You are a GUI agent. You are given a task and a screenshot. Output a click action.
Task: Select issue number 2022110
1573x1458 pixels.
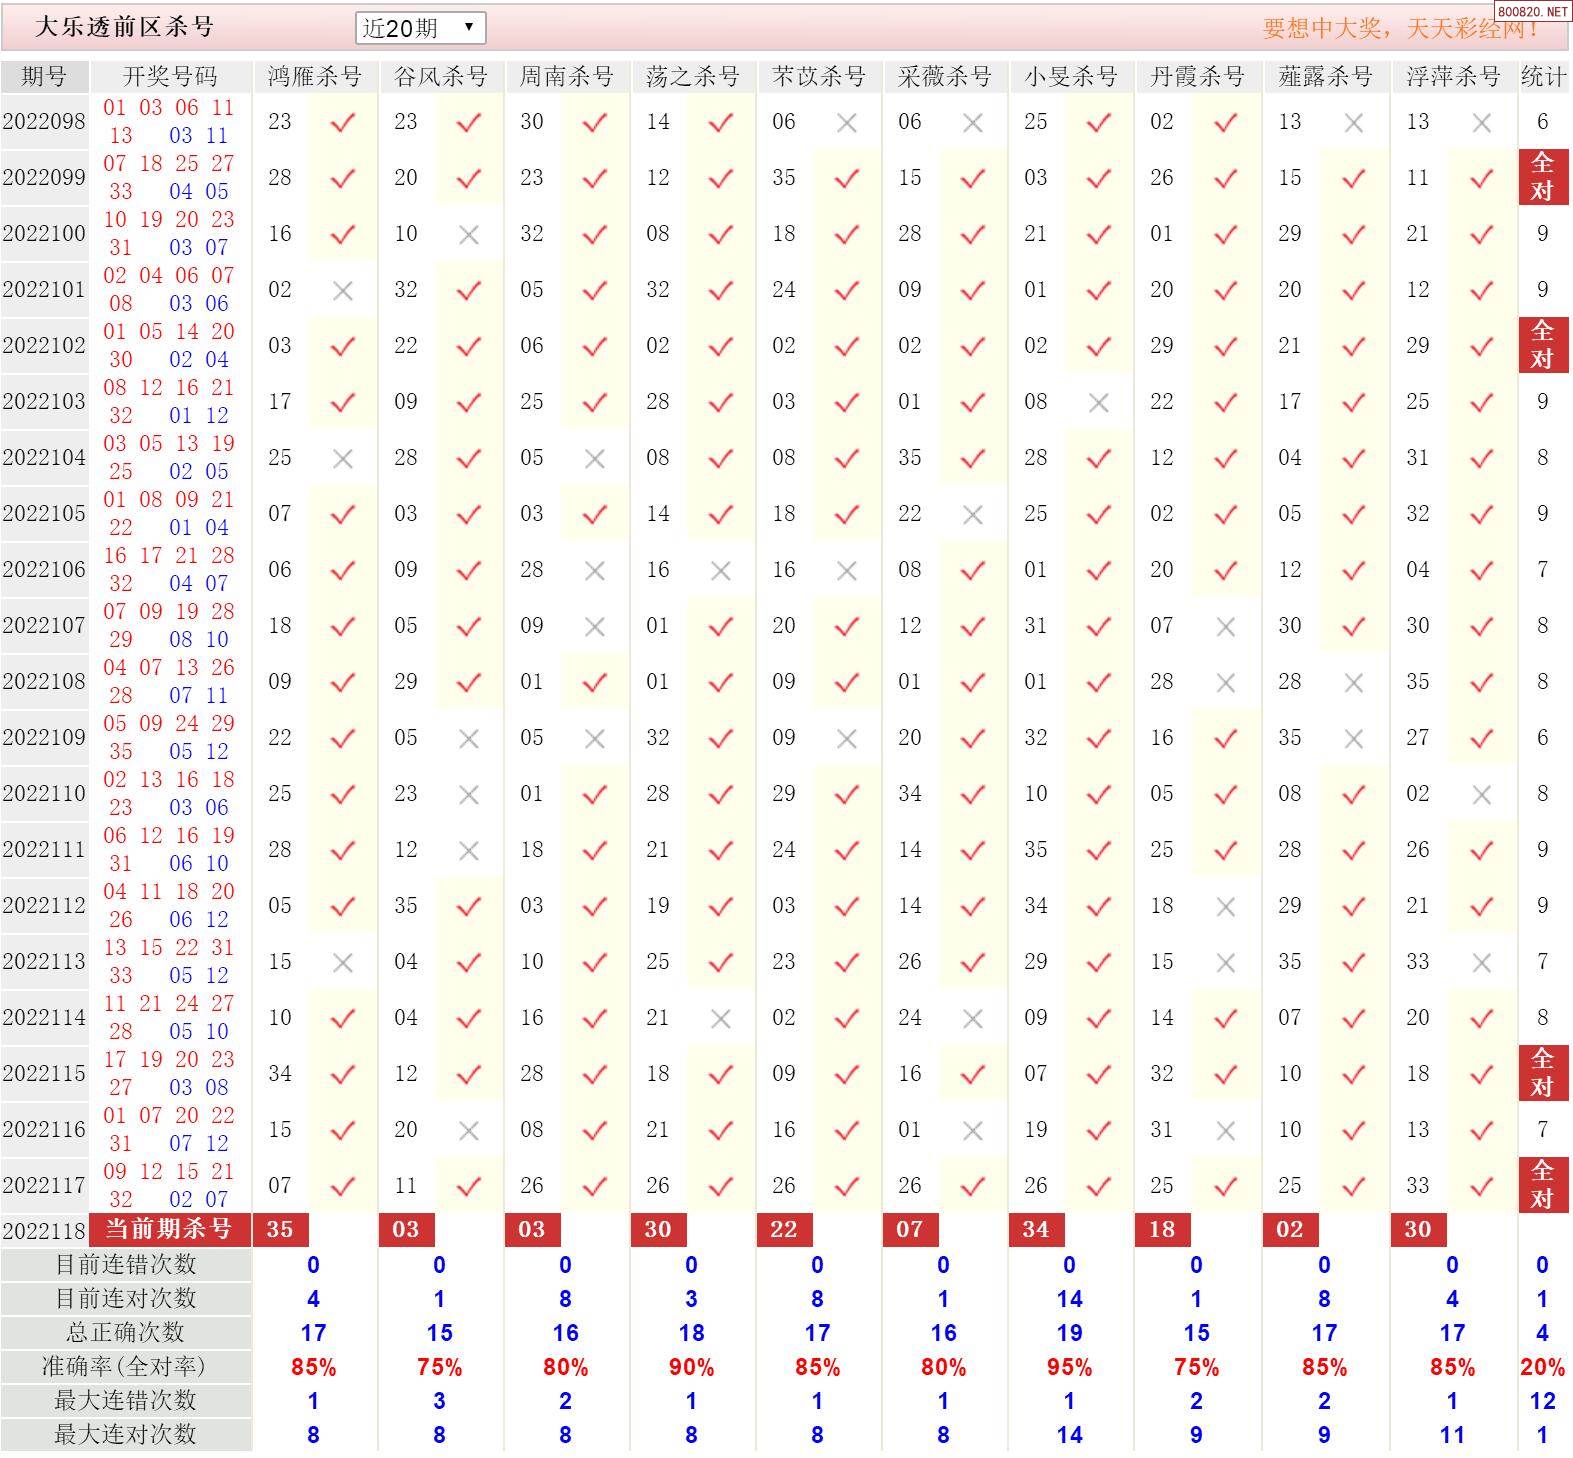(x=44, y=793)
